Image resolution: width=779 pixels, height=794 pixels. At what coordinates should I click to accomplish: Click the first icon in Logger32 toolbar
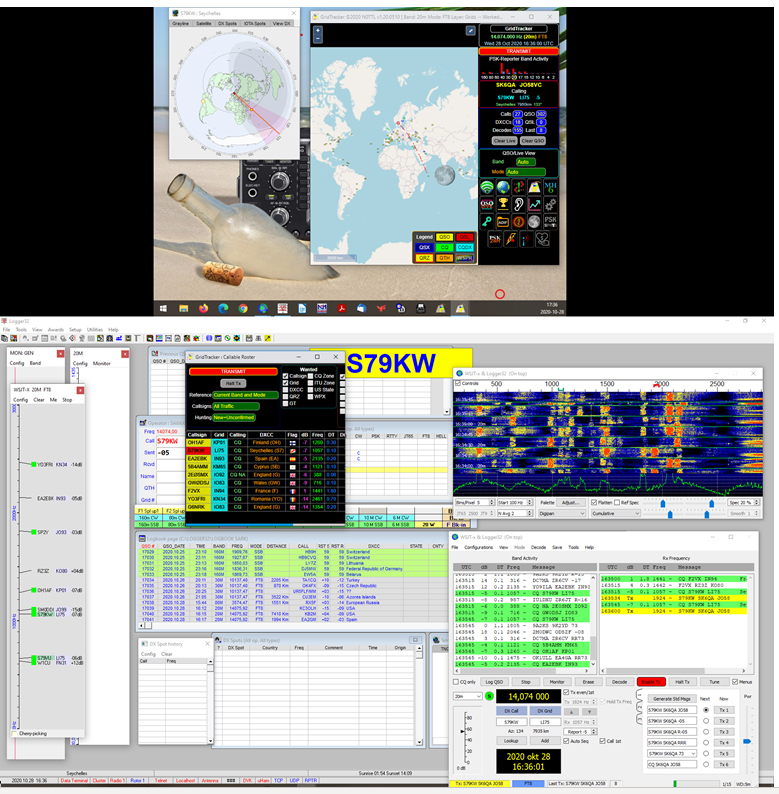(5, 338)
